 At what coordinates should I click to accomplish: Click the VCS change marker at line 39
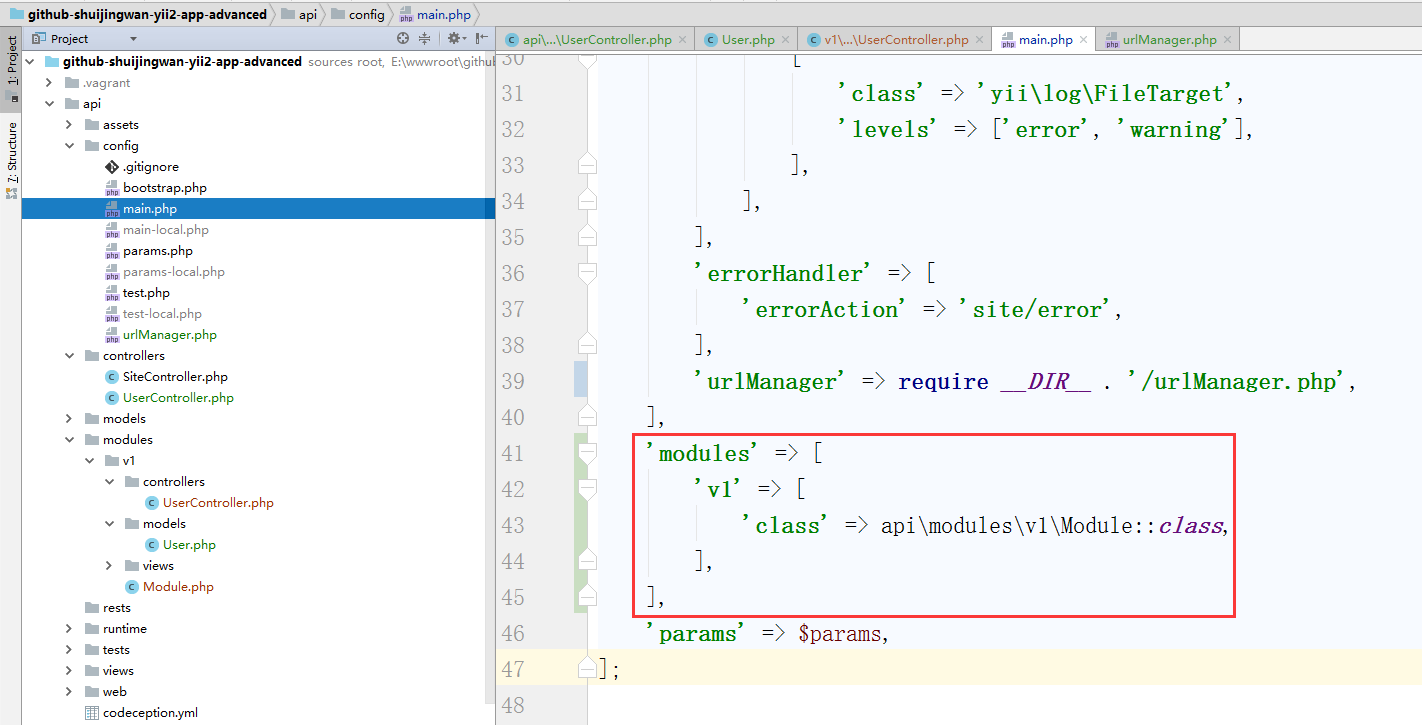point(580,381)
